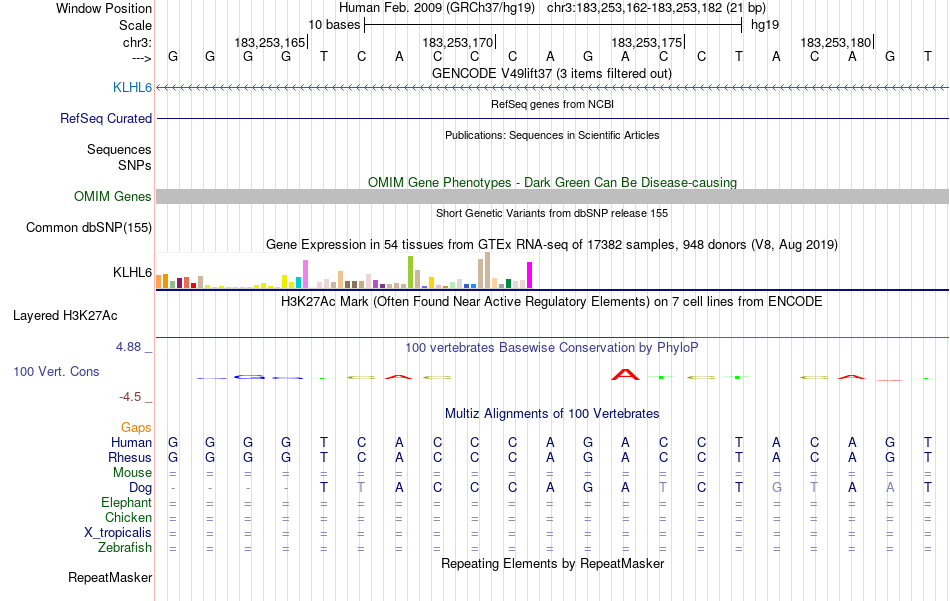Click the magenta bar in GTEx expression chart
Screen dimensions: 950x601
click(530, 274)
